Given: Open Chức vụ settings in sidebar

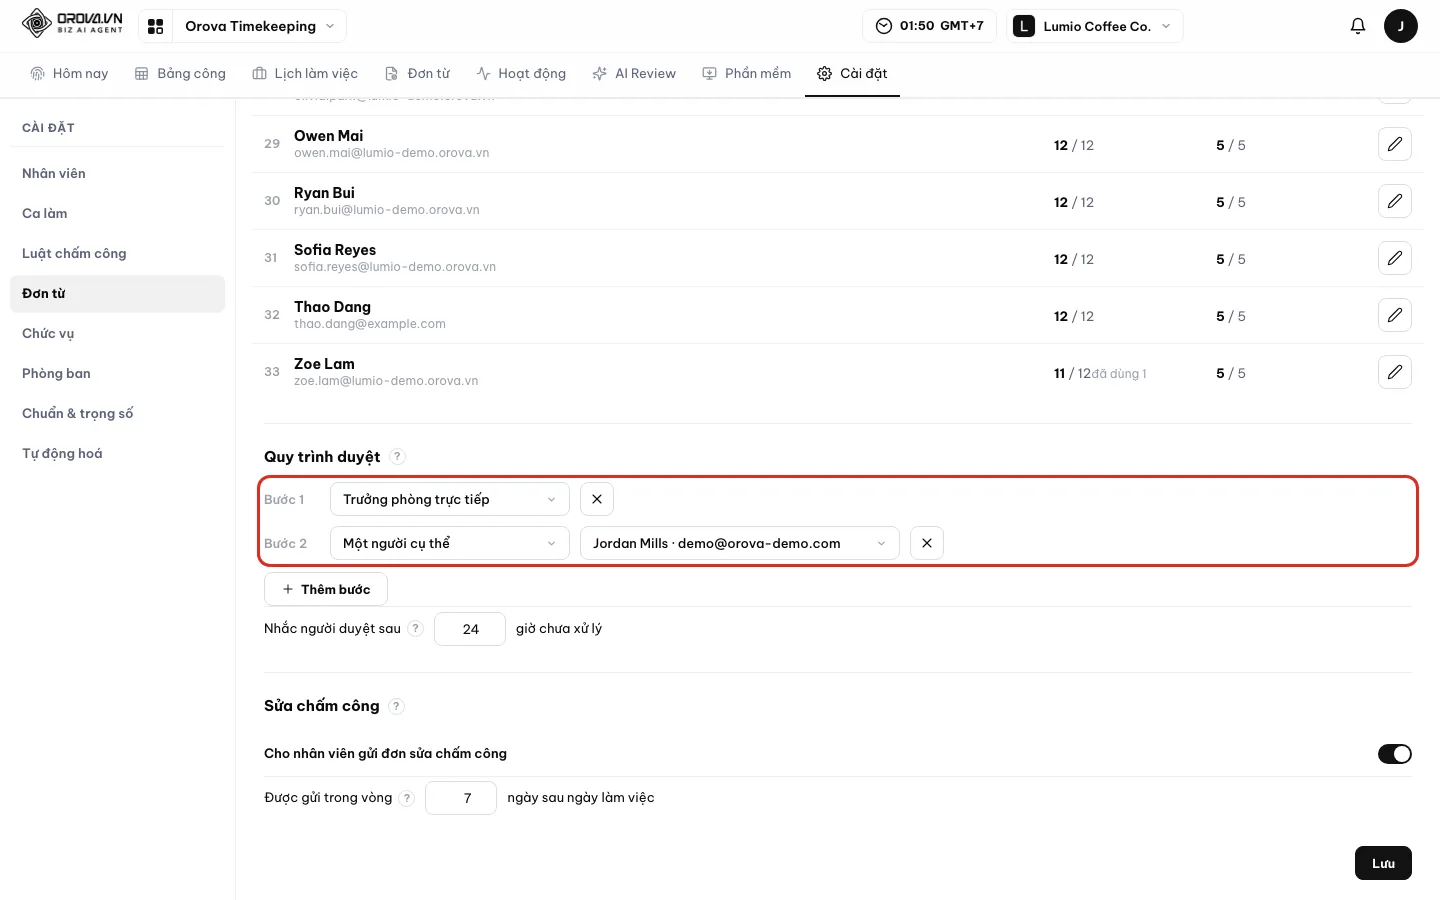Looking at the screenshot, I should coord(117,334).
